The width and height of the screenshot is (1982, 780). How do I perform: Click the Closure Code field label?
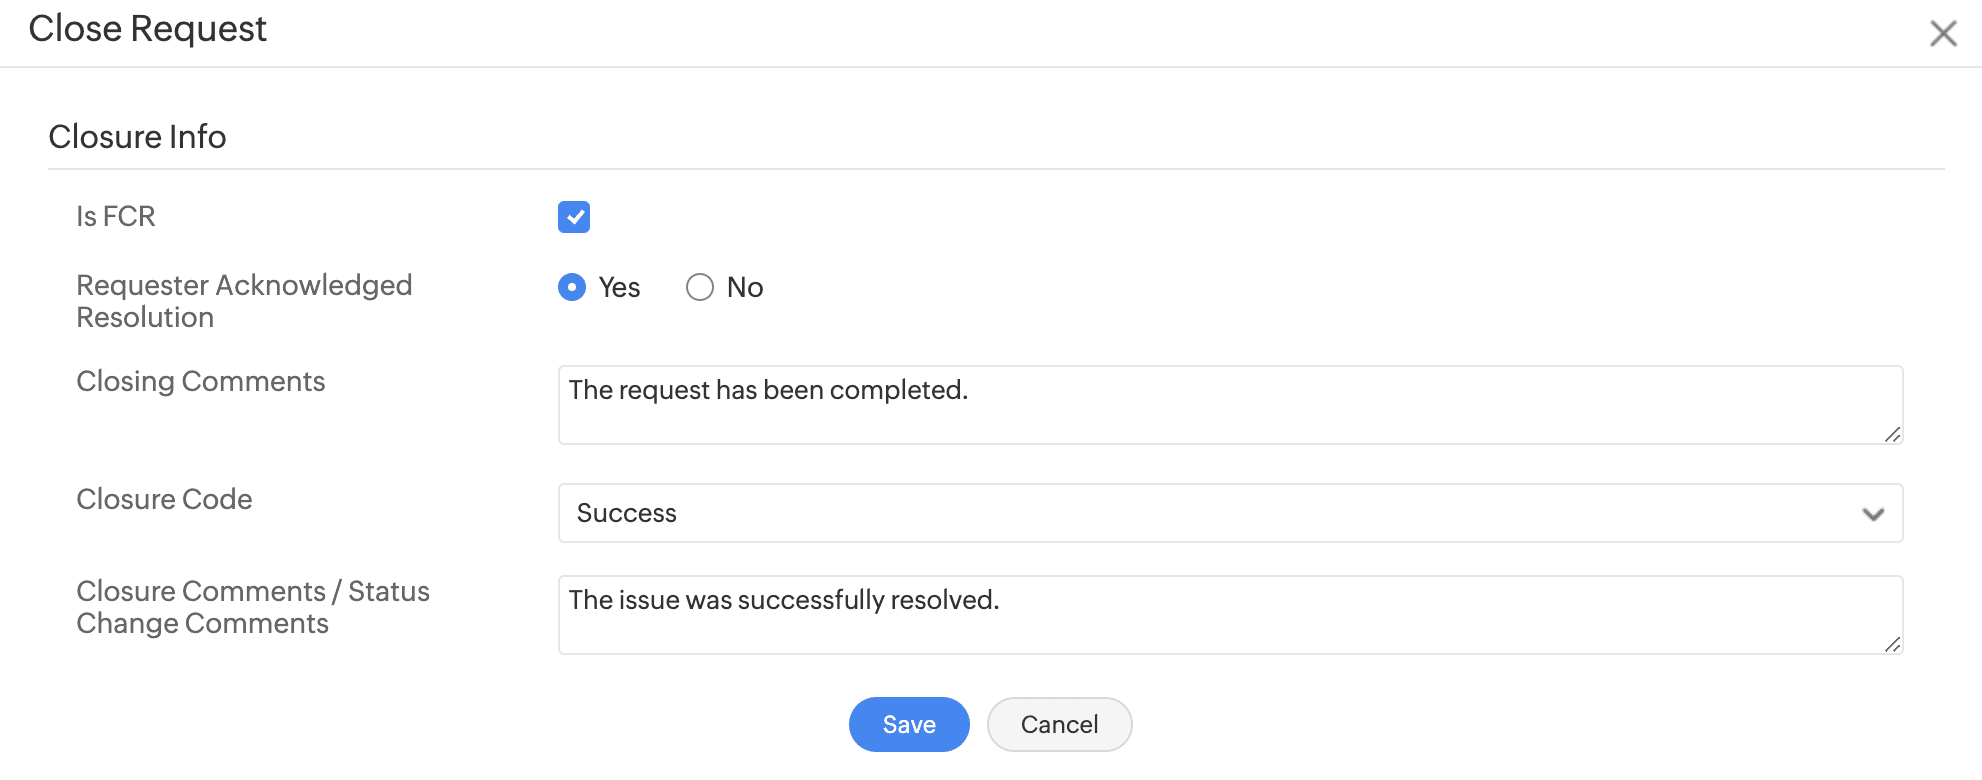pyautogui.click(x=164, y=499)
